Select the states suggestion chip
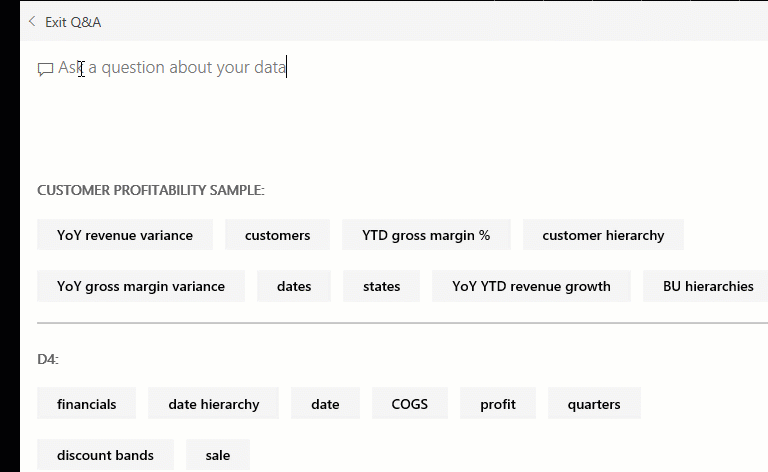768x472 pixels. [x=382, y=286]
